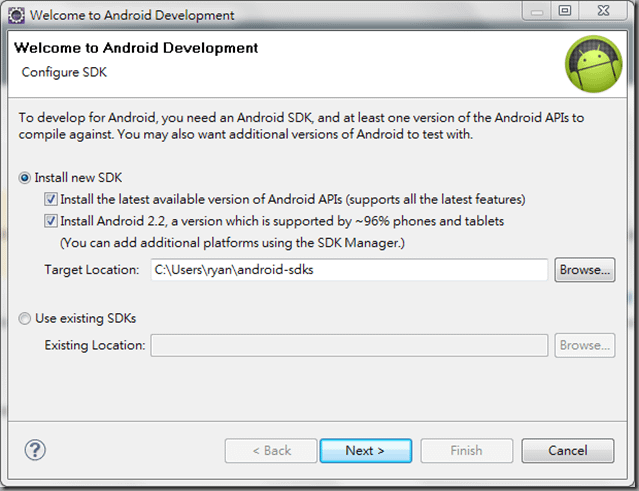
Task: Click the Target Location path field
Action: [349, 270]
